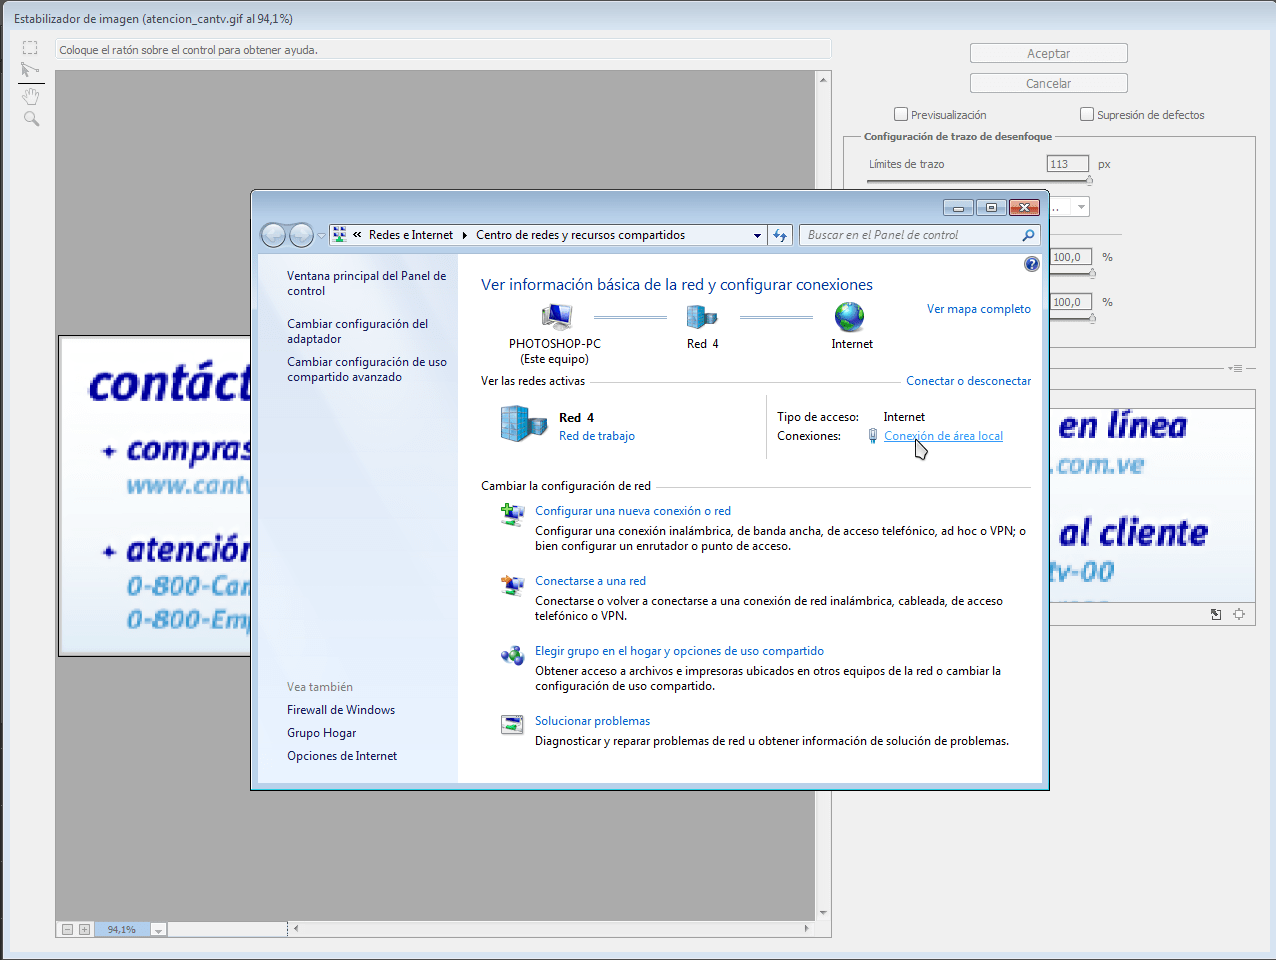Image resolution: width=1276 pixels, height=960 pixels.
Task: Click the zoom out minus button
Action: [67, 929]
